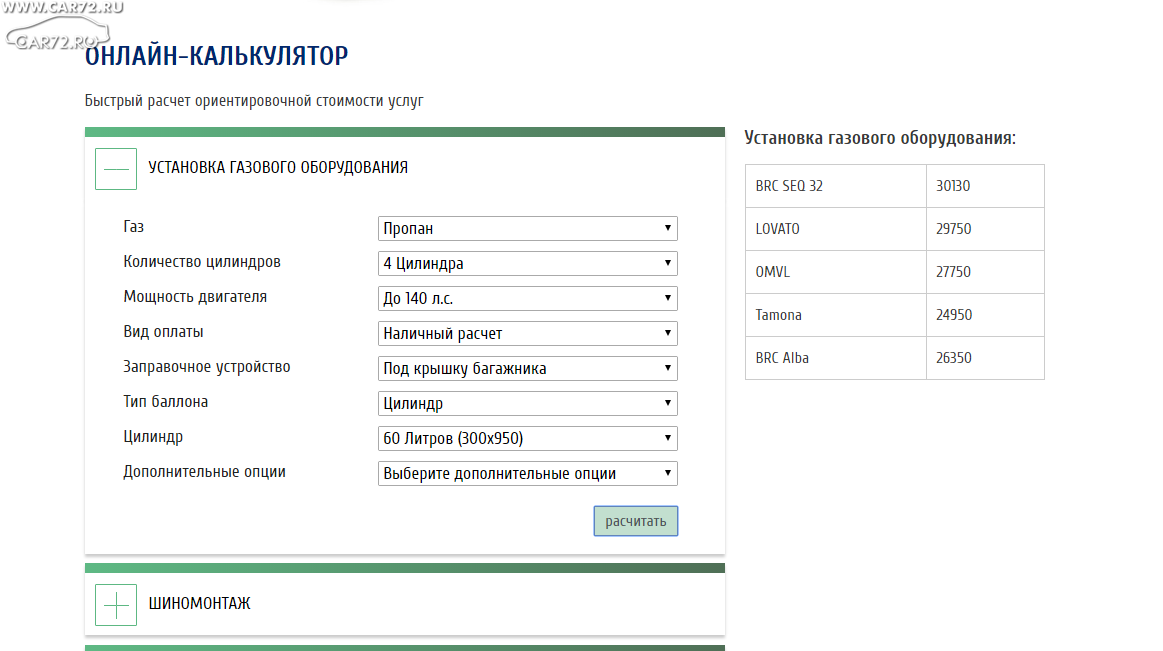Screen dimensions: 1163x651
Task: Click the УСТАНОВКА ГАЗОВОГО ОБОРУДОВАНИЯ section title
Action: point(278,168)
